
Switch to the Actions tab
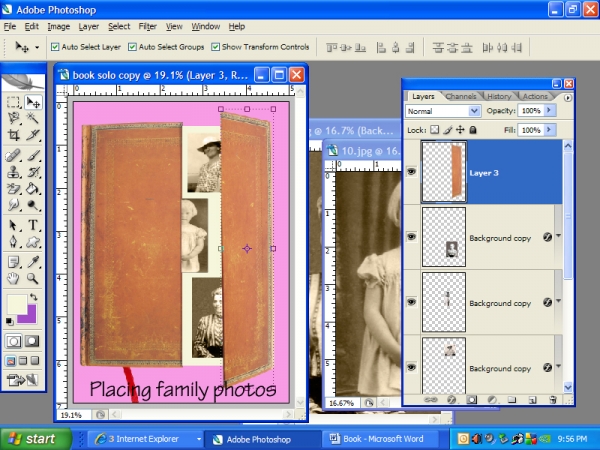[535, 96]
